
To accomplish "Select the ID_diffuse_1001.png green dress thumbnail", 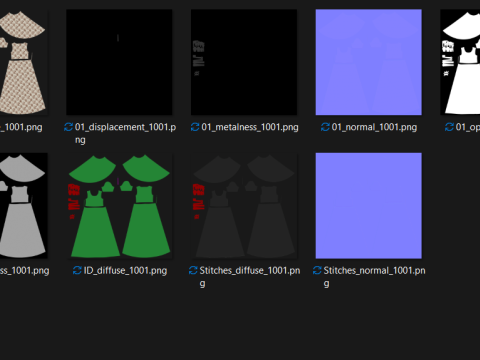I will [119, 206].
